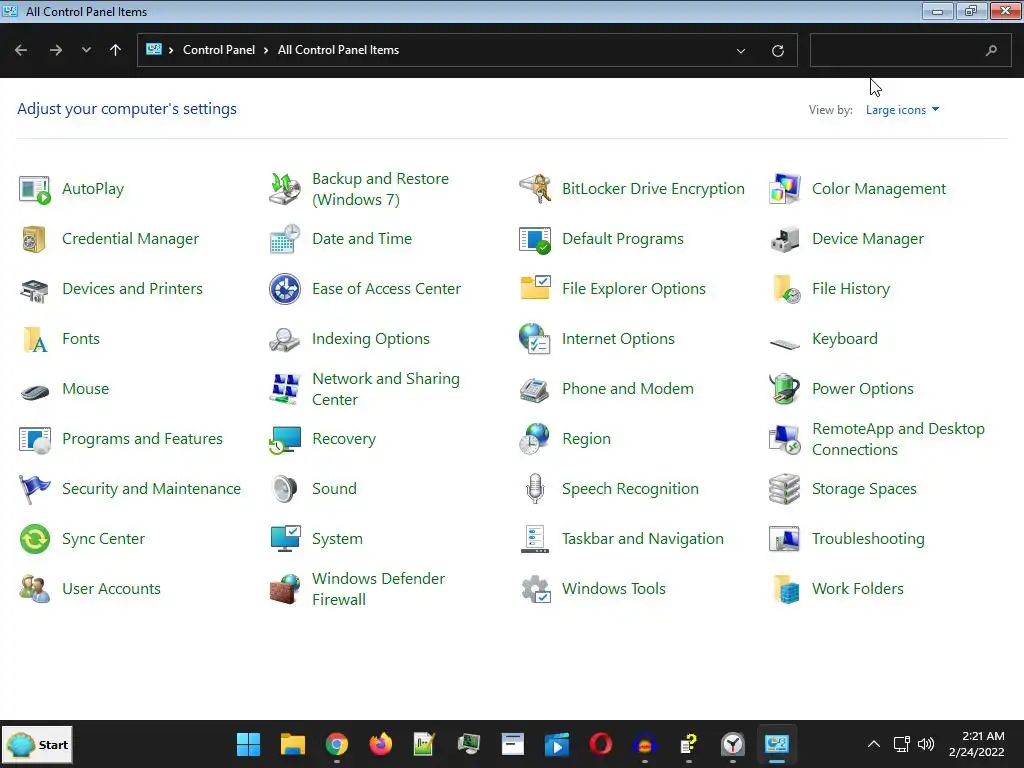Open File Explorer from the taskbar

tap(293, 744)
